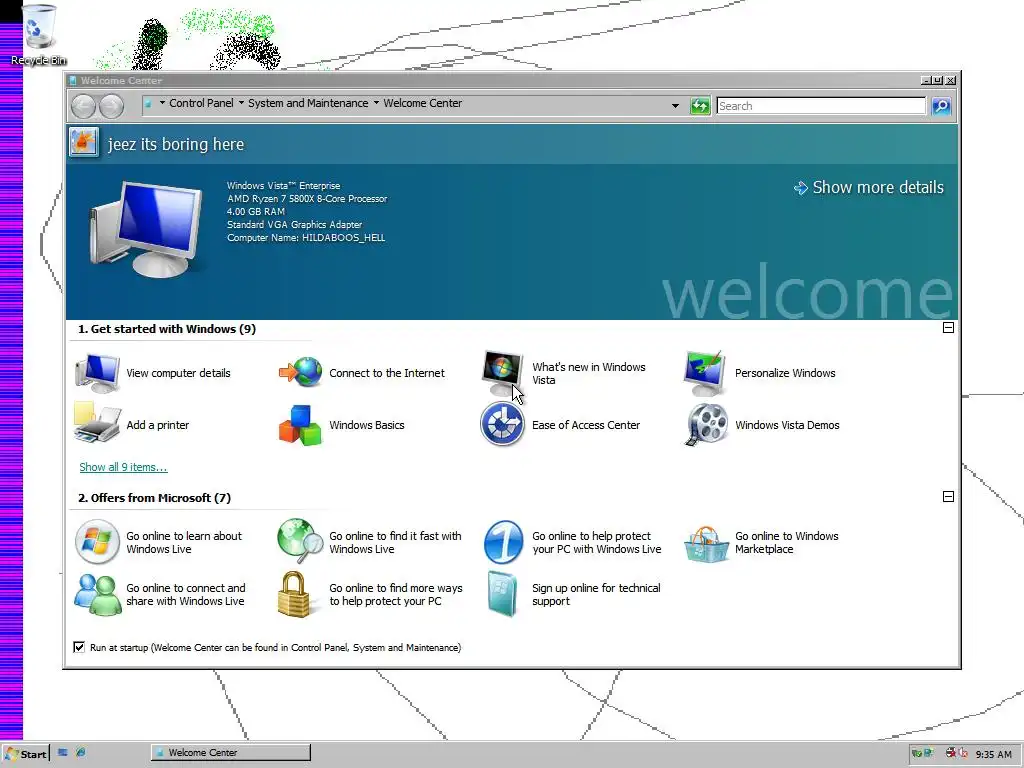Click the View computer details label
The image size is (1024, 768).
178,373
